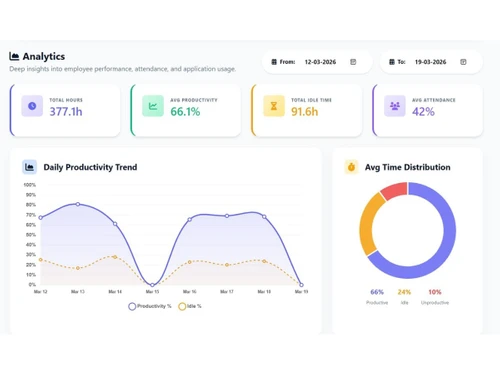Click the Daily Productivity Trend icon
Viewport: 500px width, 375px height.
(x=29, y=167)
